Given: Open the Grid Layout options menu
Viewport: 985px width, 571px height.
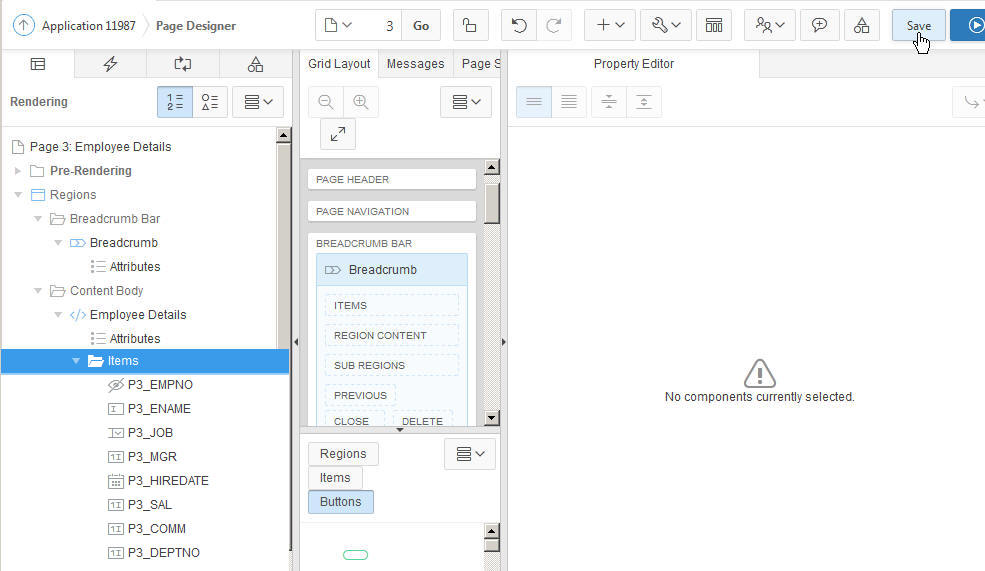Looking at the screenshot, I should [x=466, y=102].
